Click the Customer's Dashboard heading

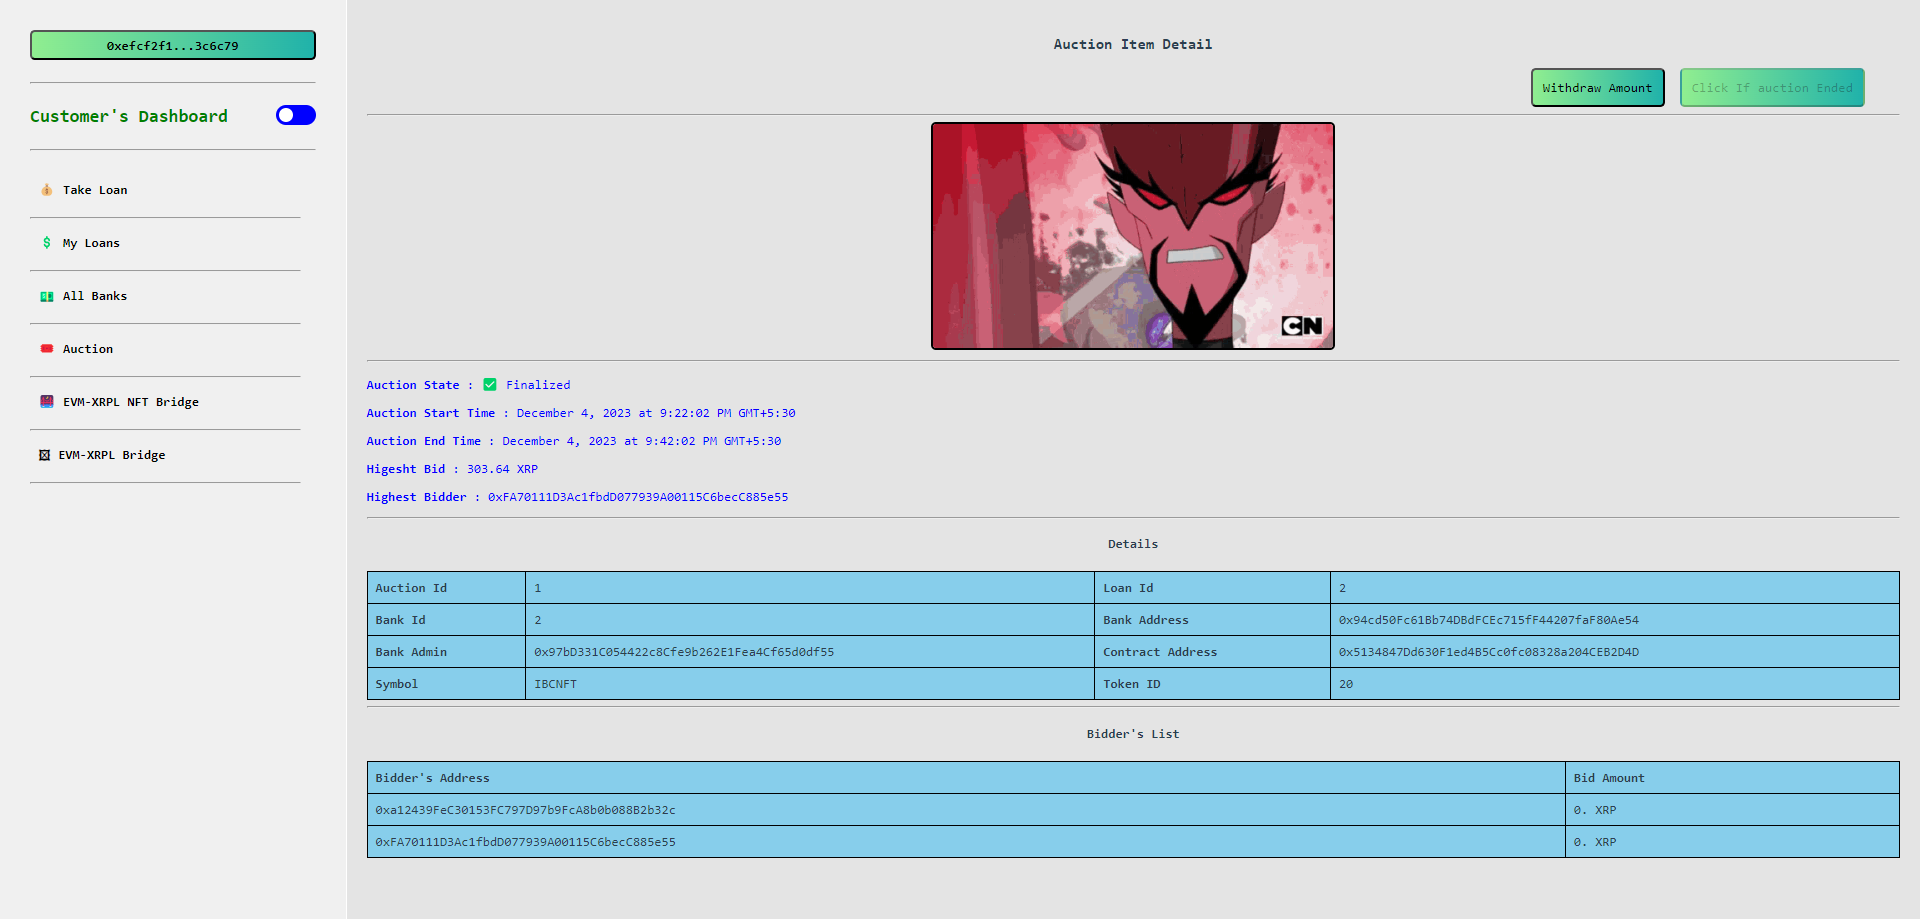pyautogui.click(x=129, y=116)
